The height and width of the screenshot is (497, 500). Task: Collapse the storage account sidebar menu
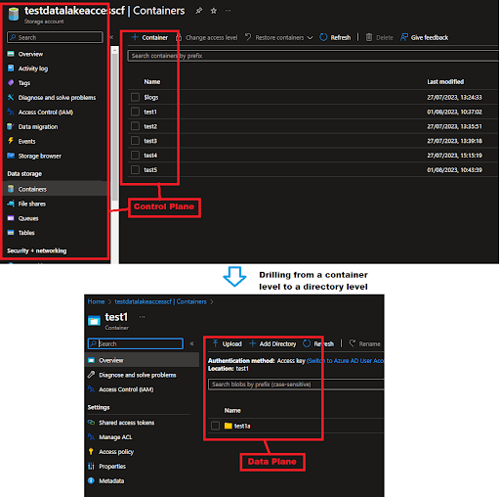[x=111, y=37]
